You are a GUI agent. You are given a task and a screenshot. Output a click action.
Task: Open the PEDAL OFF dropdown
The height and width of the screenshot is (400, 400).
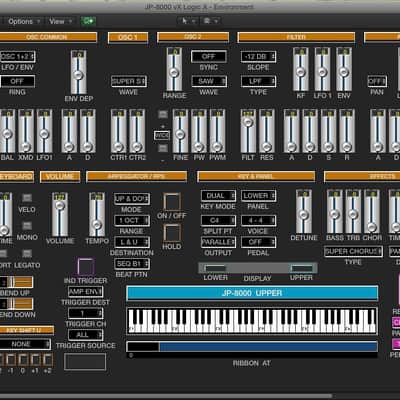click(258, 242)
